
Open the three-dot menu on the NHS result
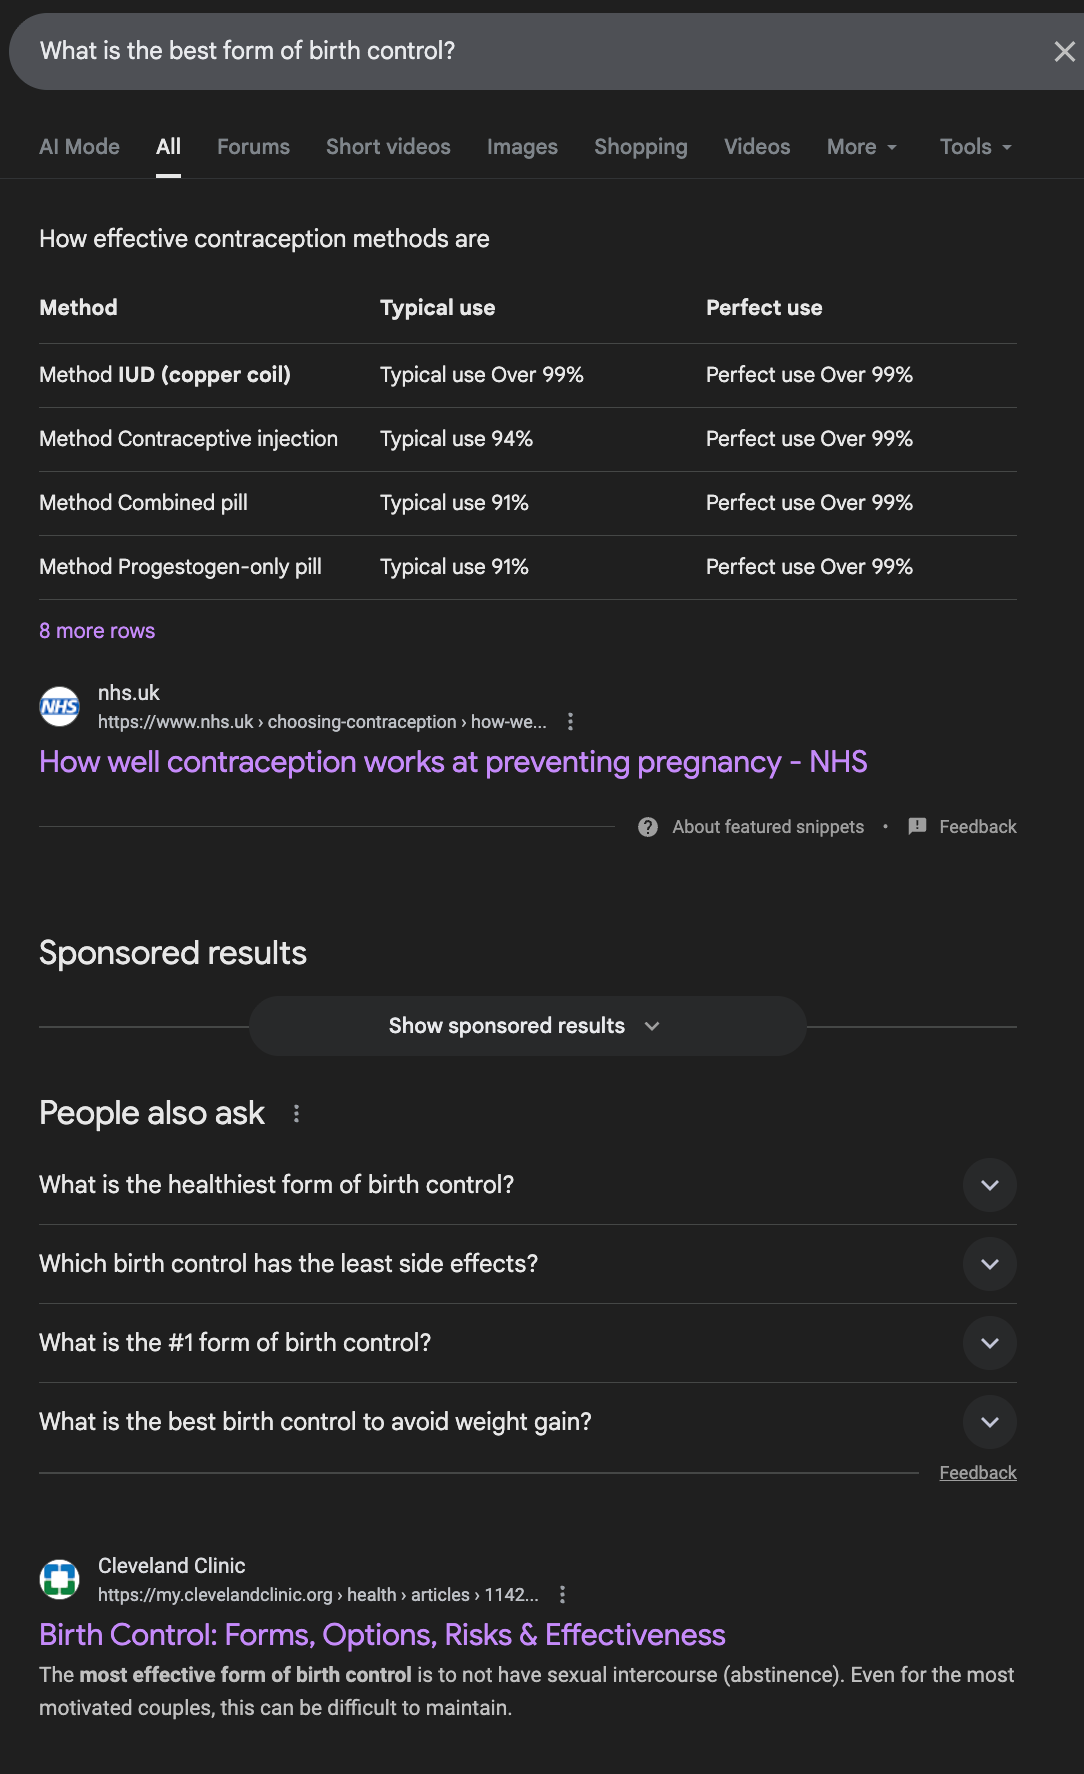point(569,721)
